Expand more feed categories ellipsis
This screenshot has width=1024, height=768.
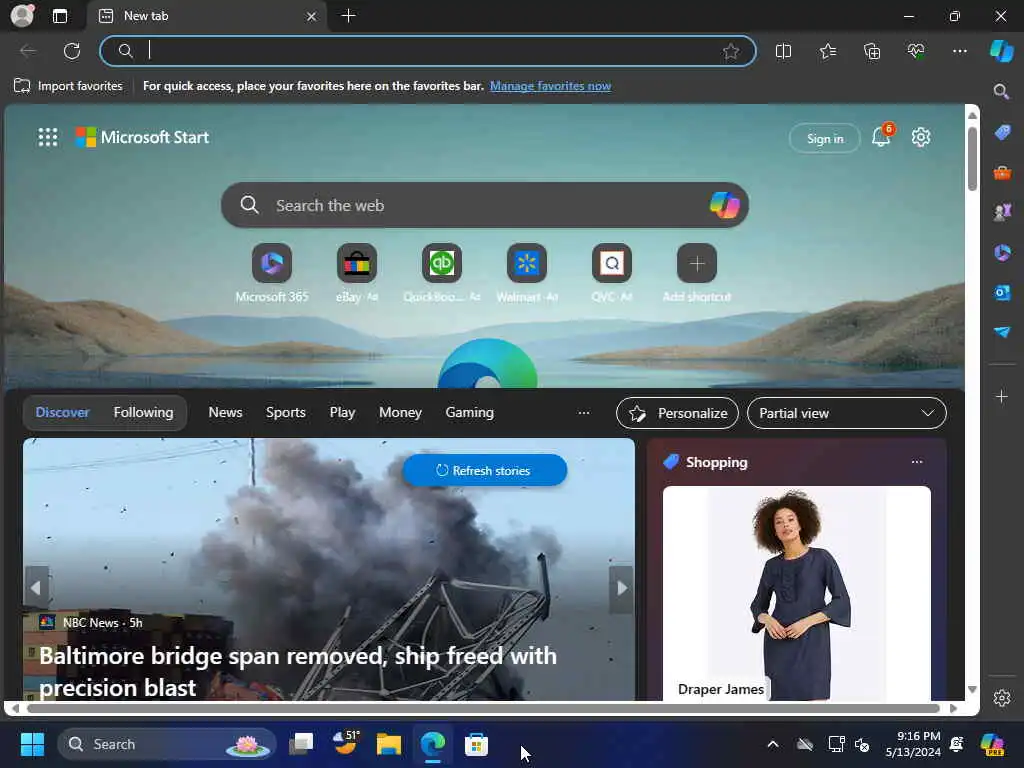584,413
